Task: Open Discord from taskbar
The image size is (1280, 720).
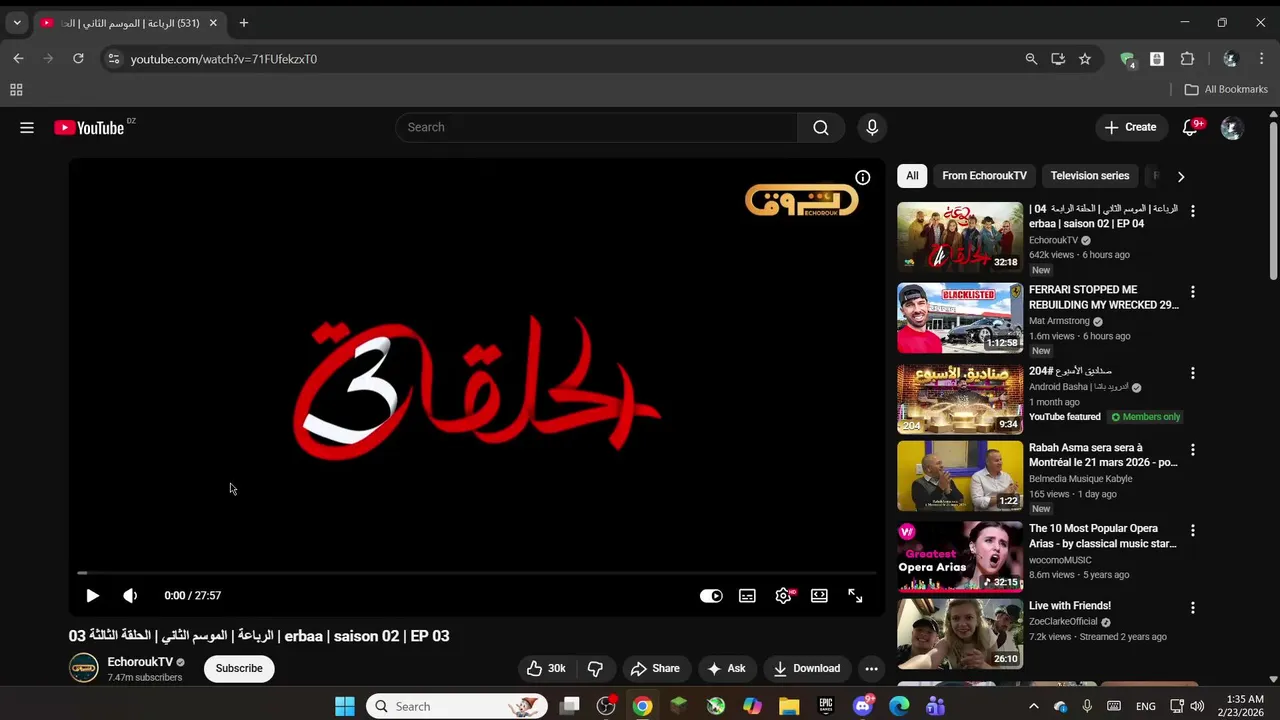Action: [x=863, y=706]
